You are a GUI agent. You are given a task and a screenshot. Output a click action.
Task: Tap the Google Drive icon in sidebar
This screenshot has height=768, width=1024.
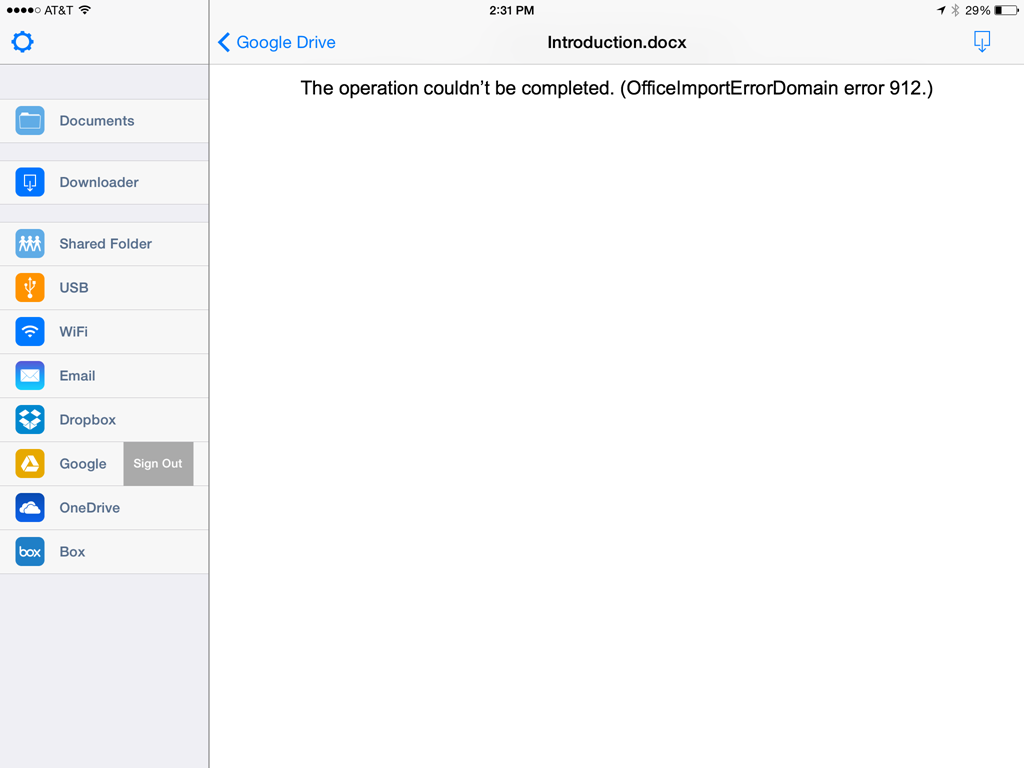[30, 464]
